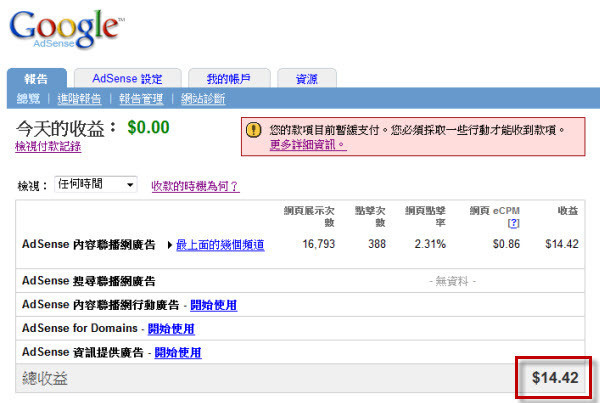600x403 pixels.
Task: Click the AdSense 搜尋聯播網廣告 row label
Action: coord(89,281)
